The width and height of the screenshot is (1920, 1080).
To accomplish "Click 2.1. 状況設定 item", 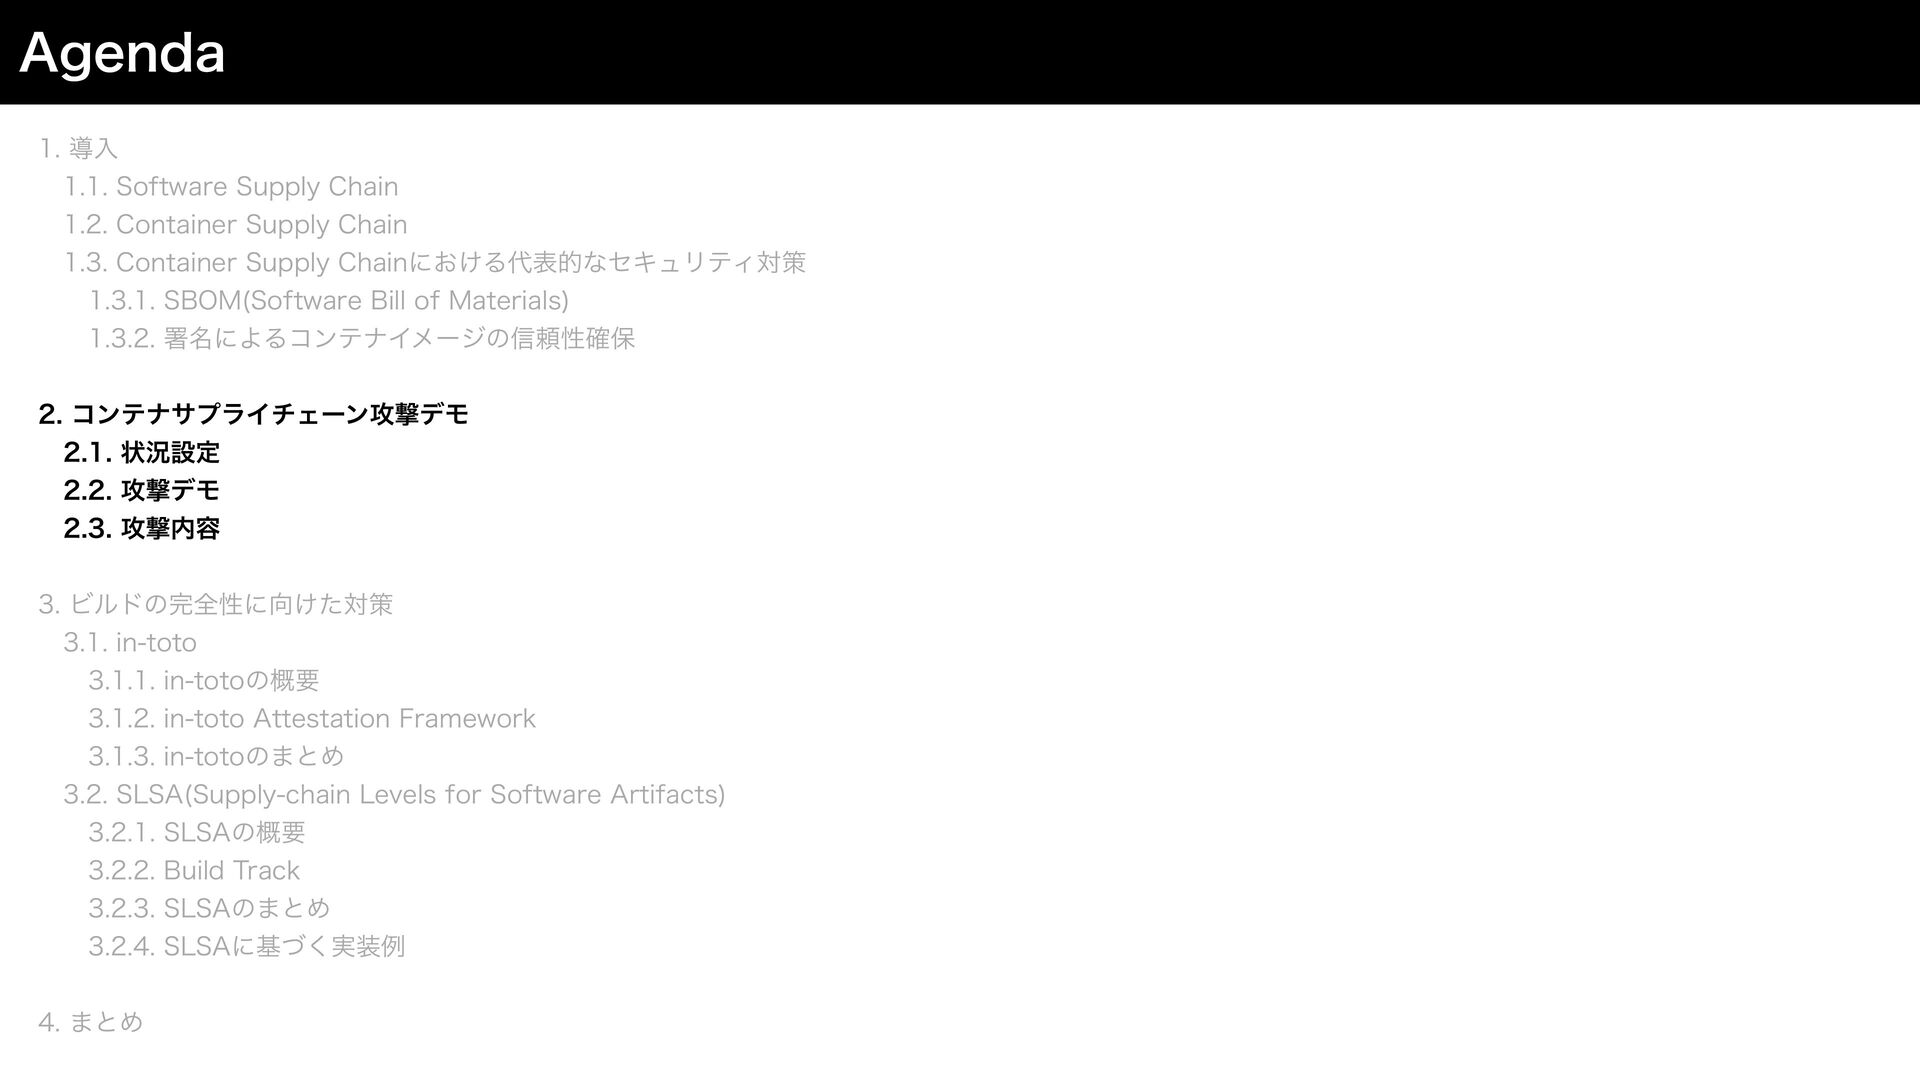I will (x=141, y=453).
